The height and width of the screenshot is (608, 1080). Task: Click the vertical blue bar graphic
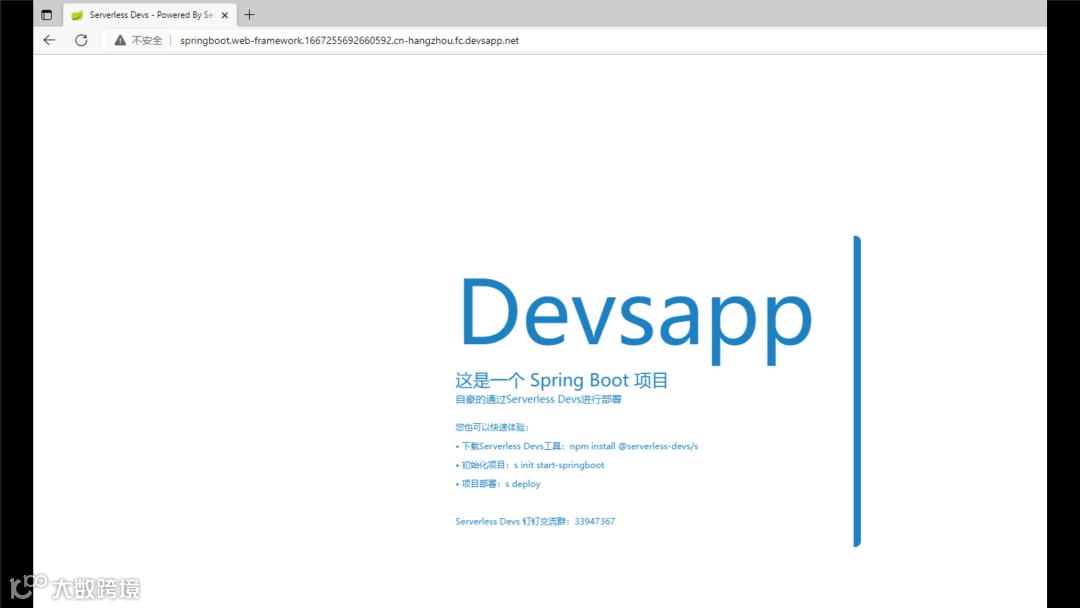click(857, 390)
